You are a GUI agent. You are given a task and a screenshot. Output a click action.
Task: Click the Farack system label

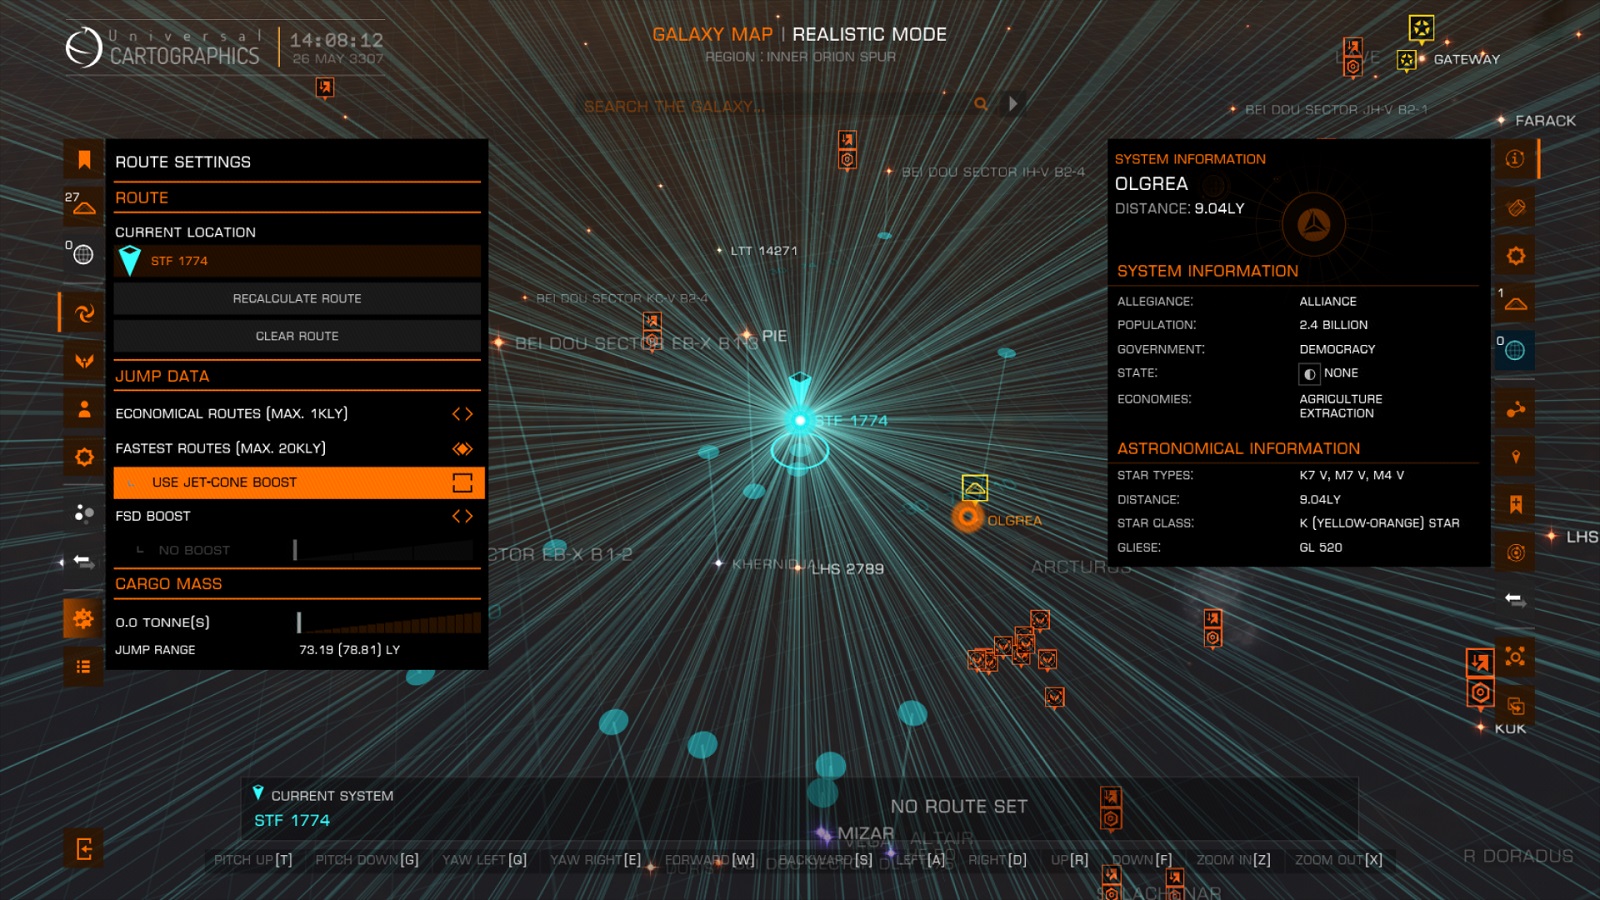click(1545, 121)
